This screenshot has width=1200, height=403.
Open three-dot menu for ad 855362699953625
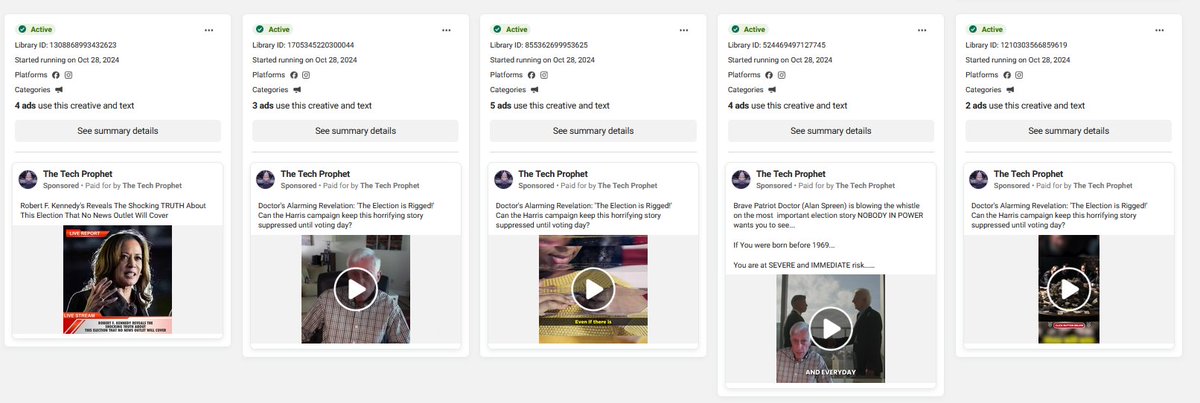684,30
